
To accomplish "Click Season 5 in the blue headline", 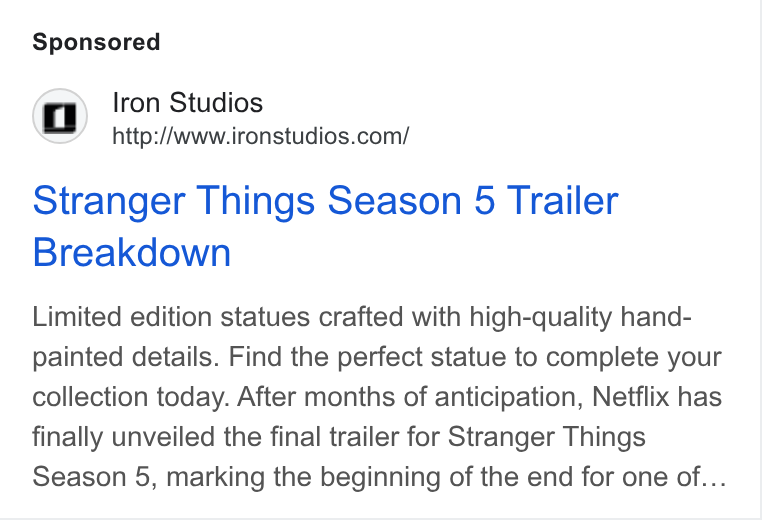I will click(412, 200).
